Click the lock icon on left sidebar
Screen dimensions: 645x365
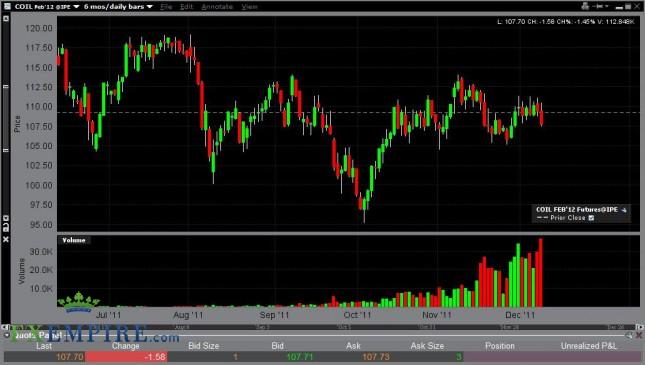pyautogui.click(x=6, y=227)
